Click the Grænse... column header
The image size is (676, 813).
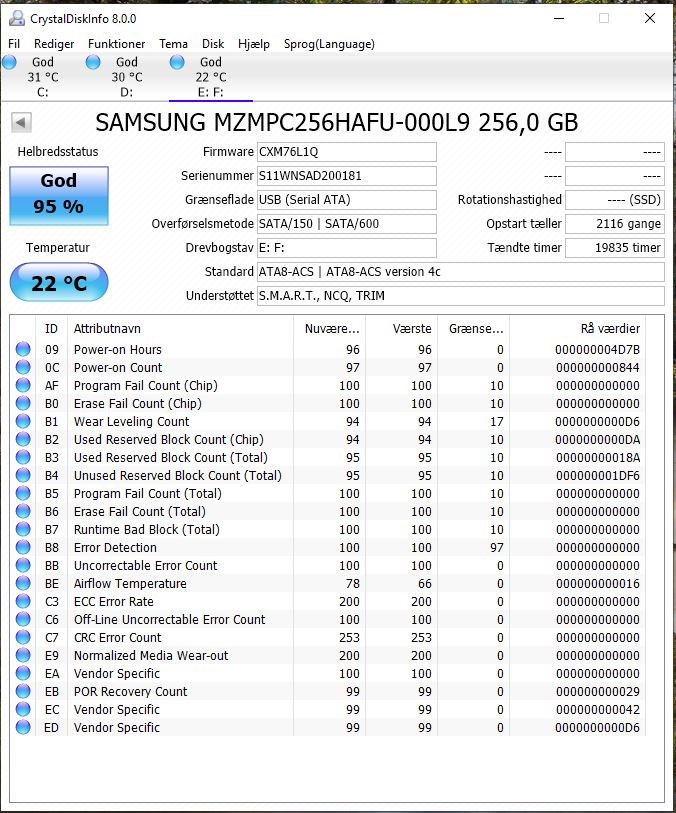[x=474, y=328]
